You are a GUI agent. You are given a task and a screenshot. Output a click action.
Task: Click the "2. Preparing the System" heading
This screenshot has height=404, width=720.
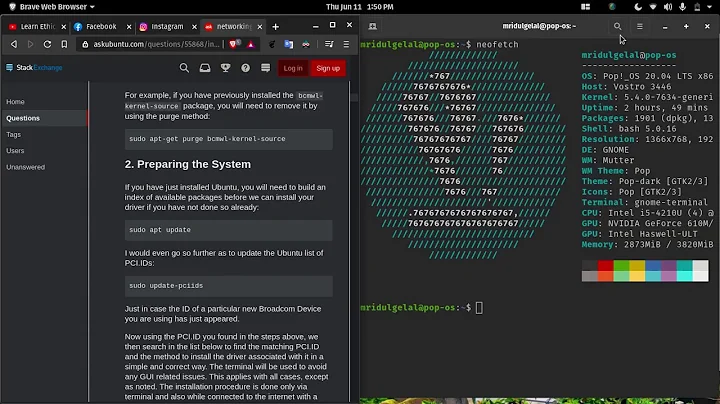[x=188, y=164]
